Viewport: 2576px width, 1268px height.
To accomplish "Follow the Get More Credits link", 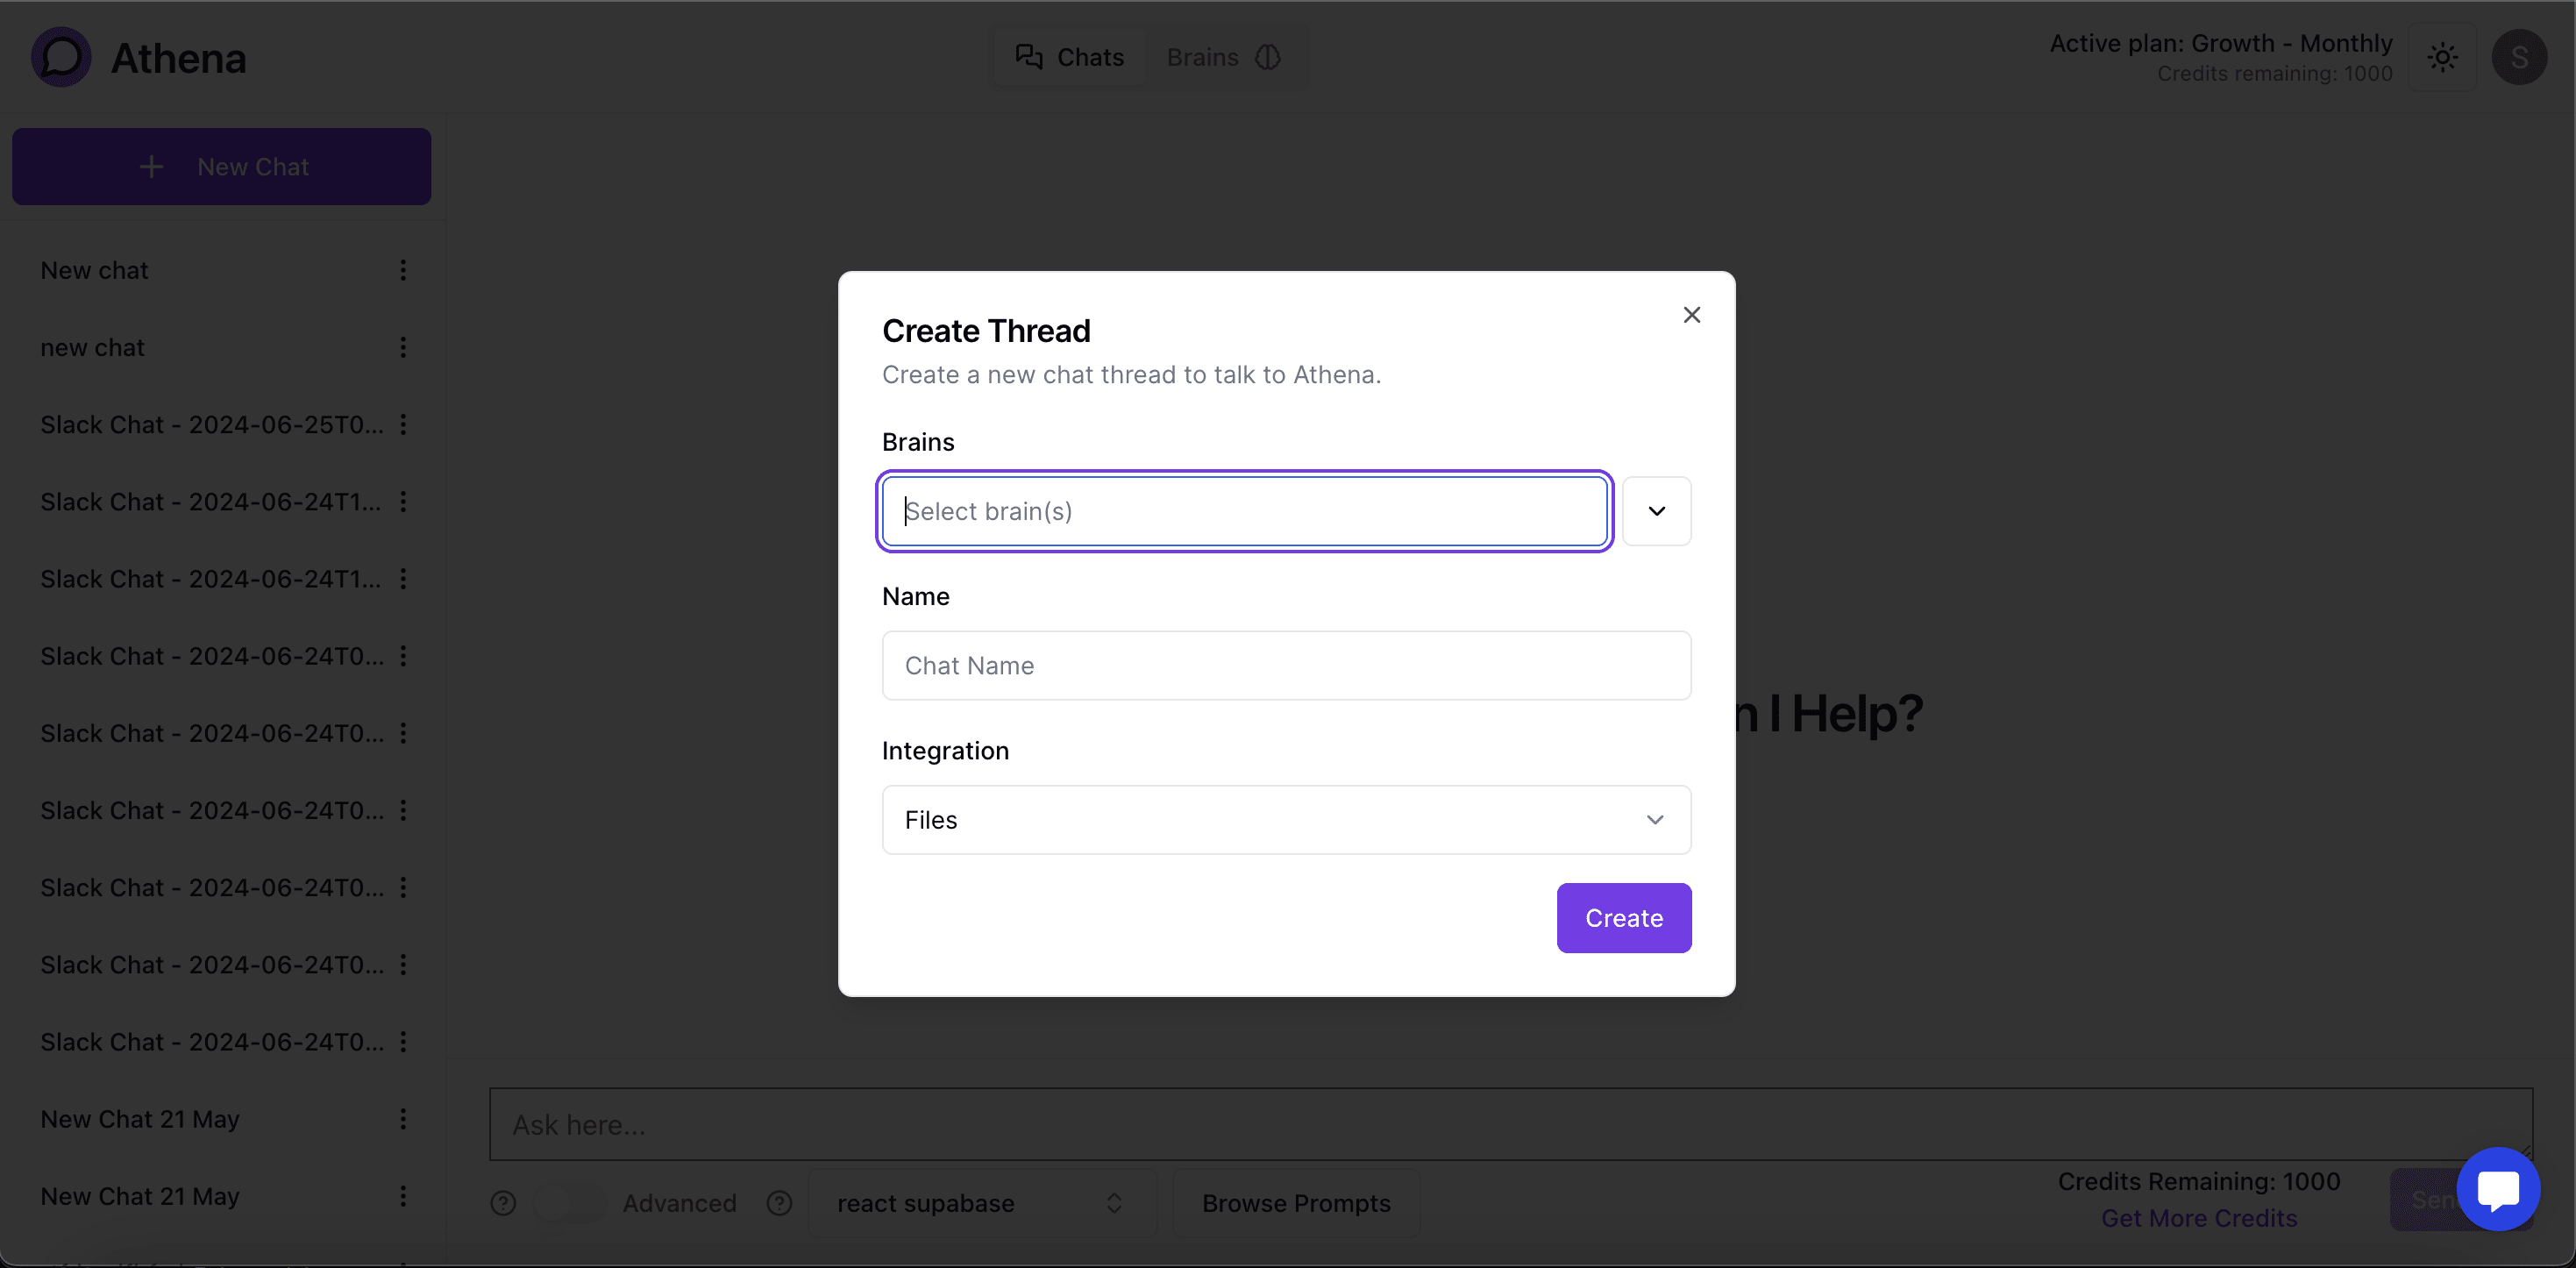I will pyautogui.click(x=2198, y=1218).
